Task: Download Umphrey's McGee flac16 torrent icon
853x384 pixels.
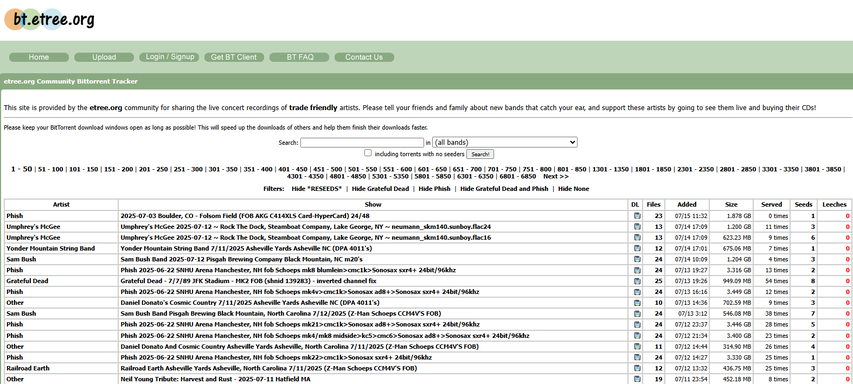Action: (x=637, y=238)
